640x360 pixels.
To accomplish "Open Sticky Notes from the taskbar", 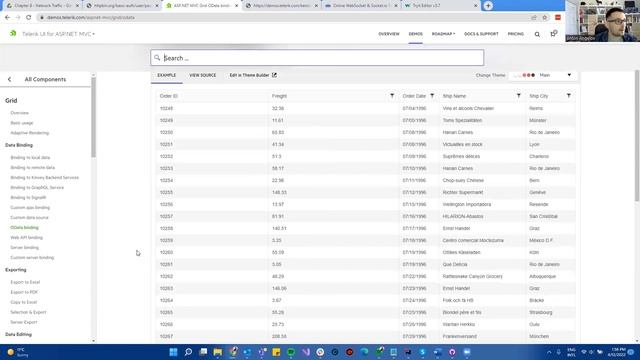I will 276,352.
